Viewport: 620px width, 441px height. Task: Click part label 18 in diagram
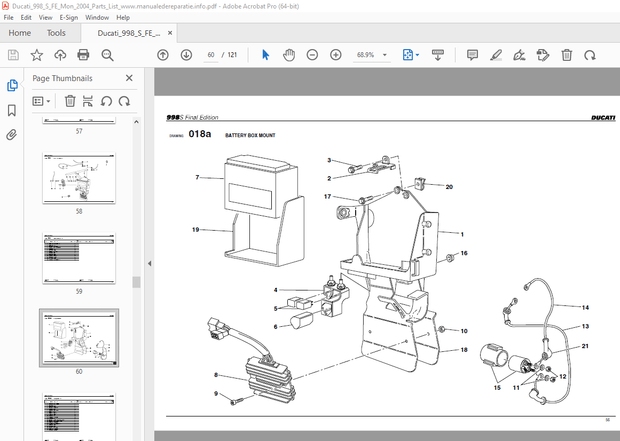click(x=464, y=350)
